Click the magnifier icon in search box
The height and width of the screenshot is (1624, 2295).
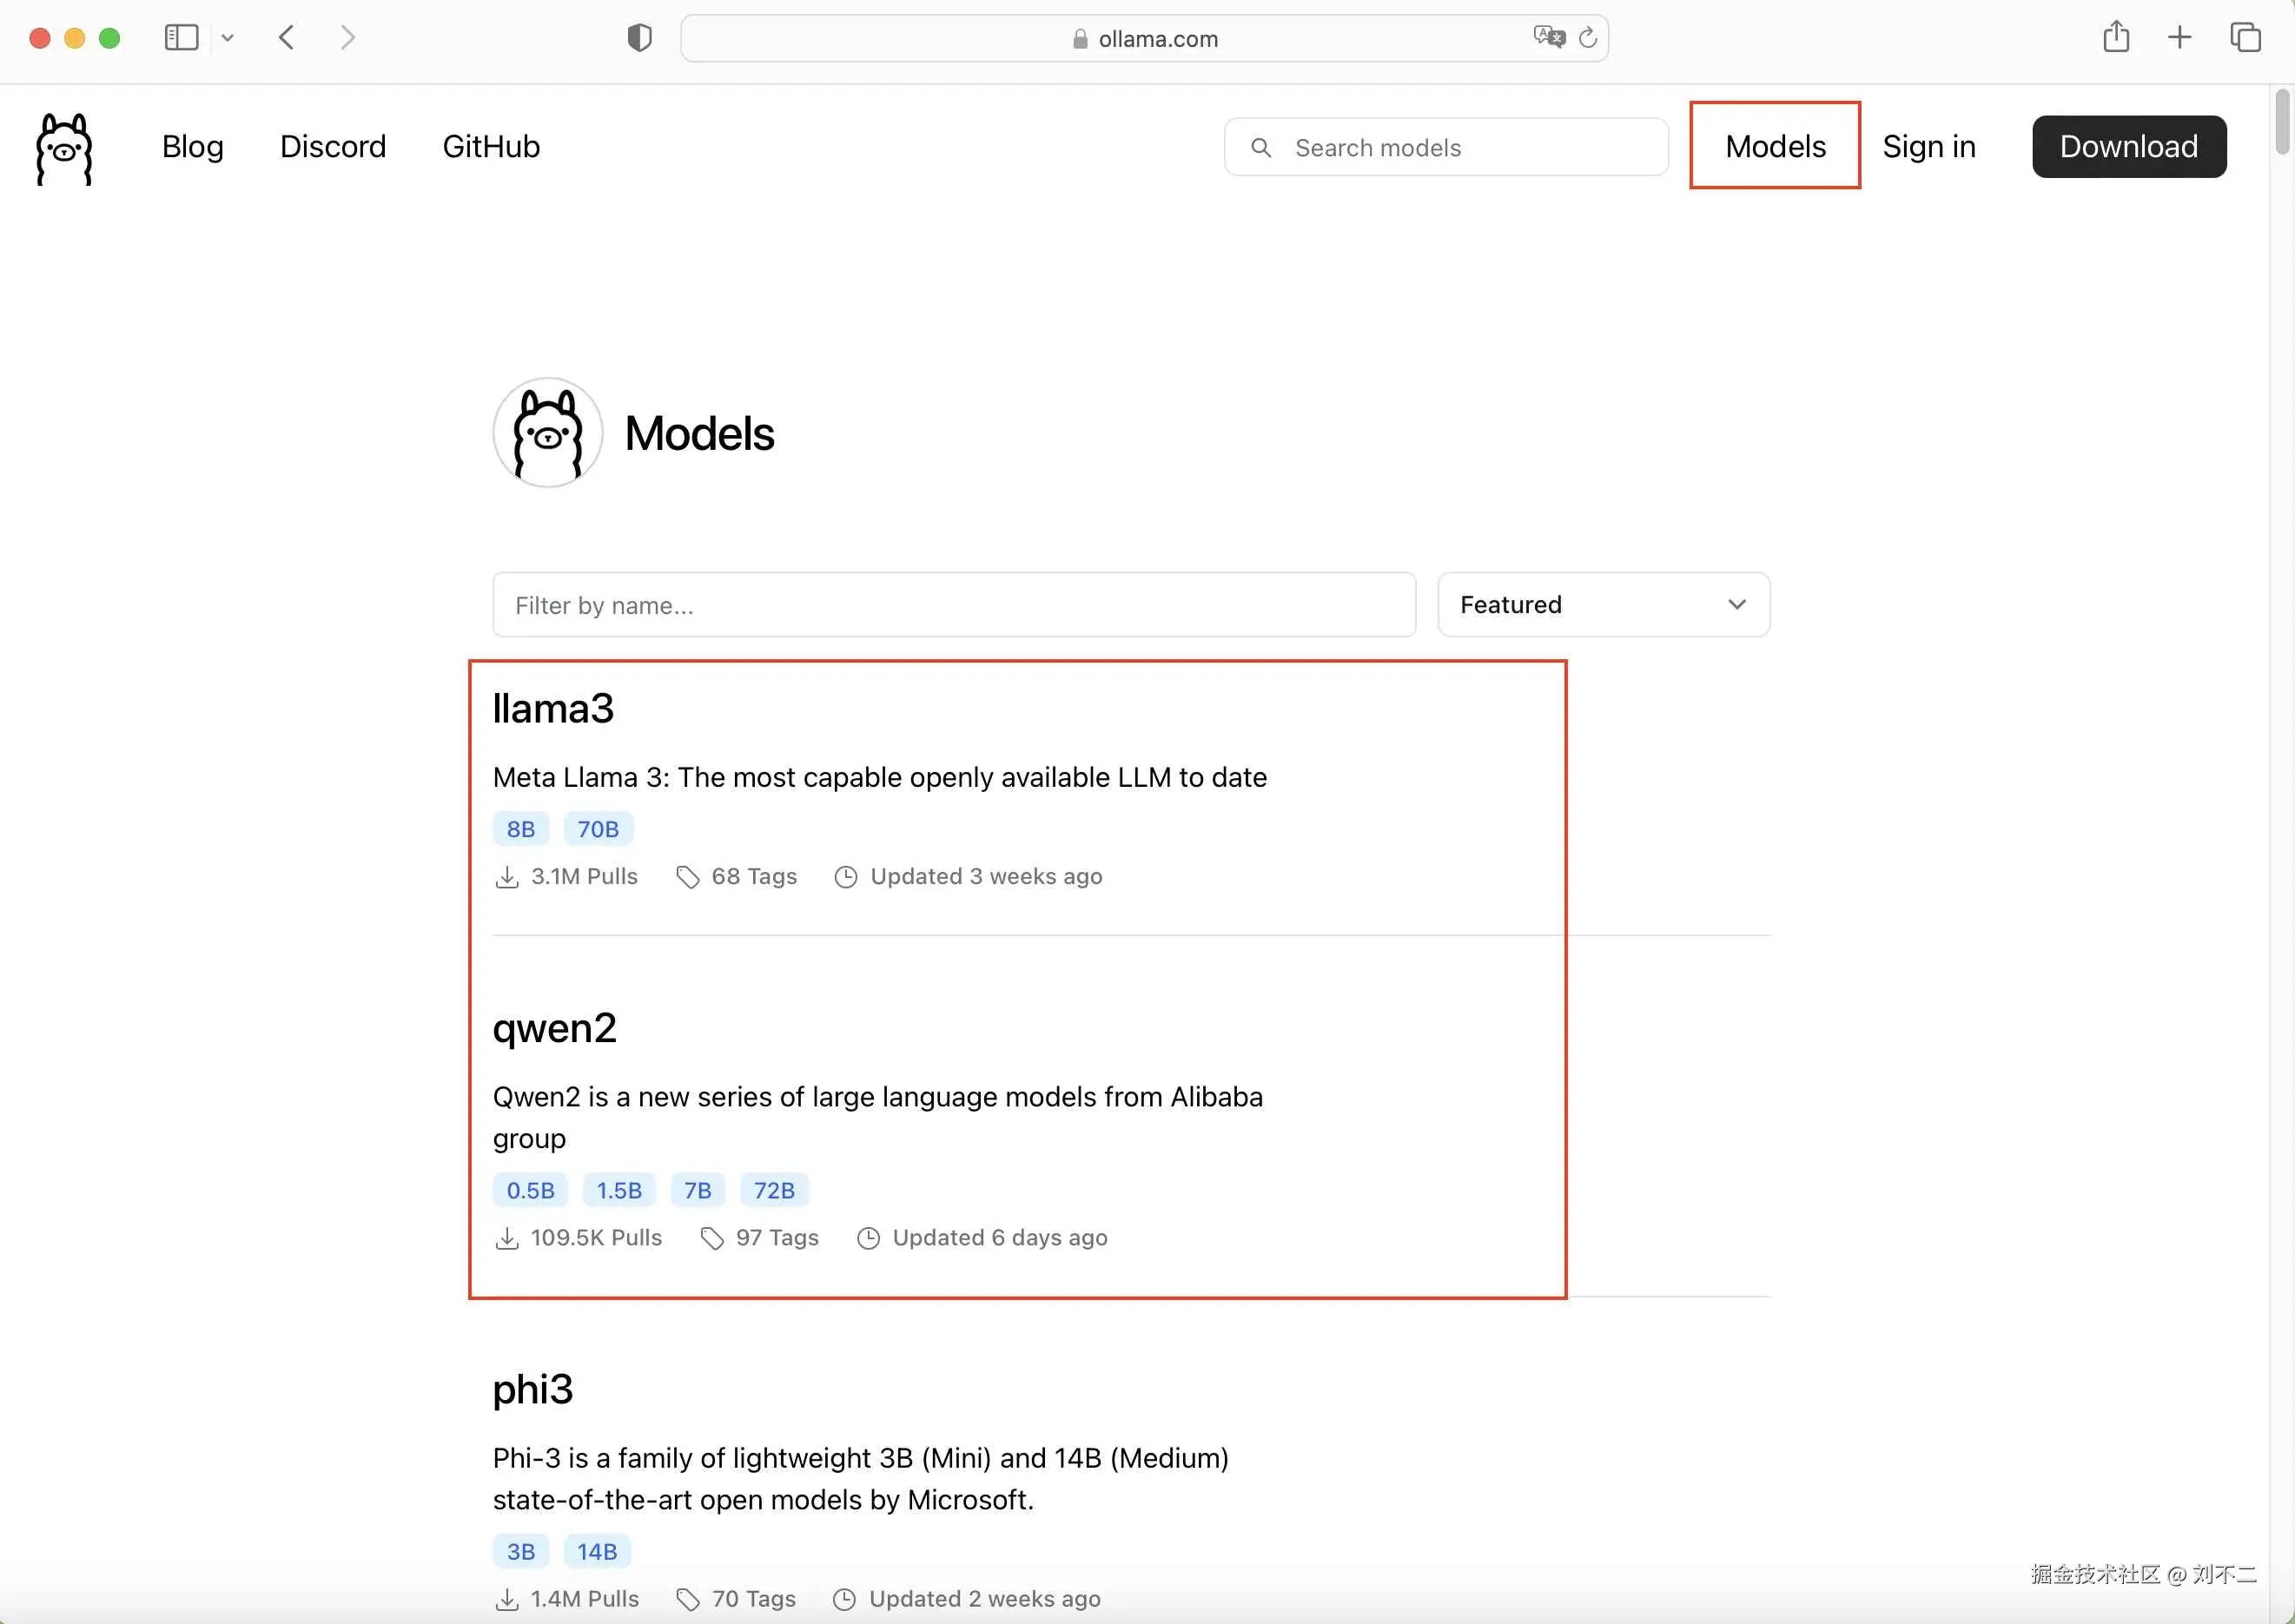1262,148
